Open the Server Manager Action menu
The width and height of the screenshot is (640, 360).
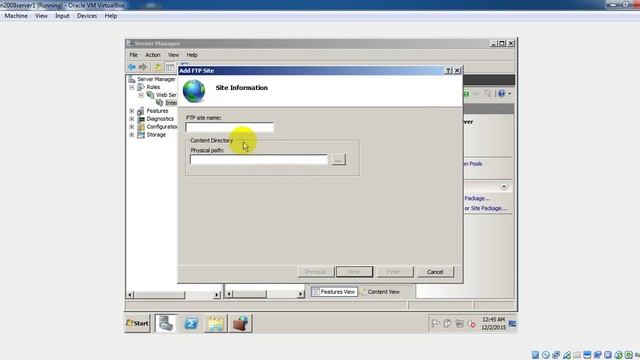153,55
